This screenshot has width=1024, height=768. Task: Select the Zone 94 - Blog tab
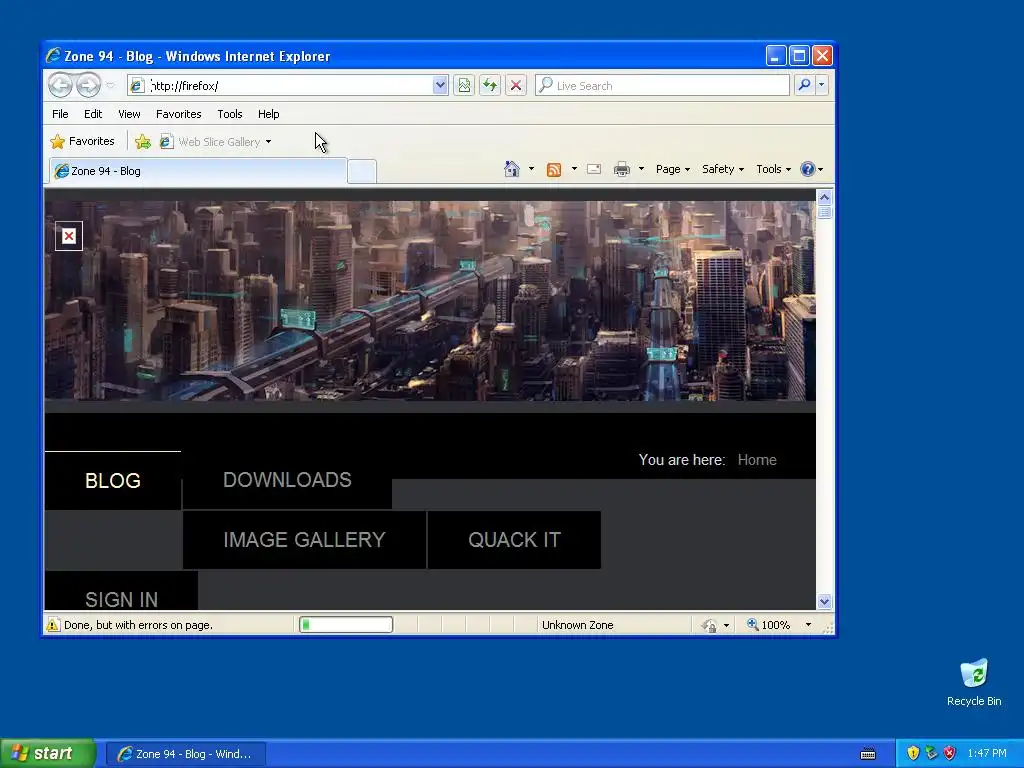(198, 171)
